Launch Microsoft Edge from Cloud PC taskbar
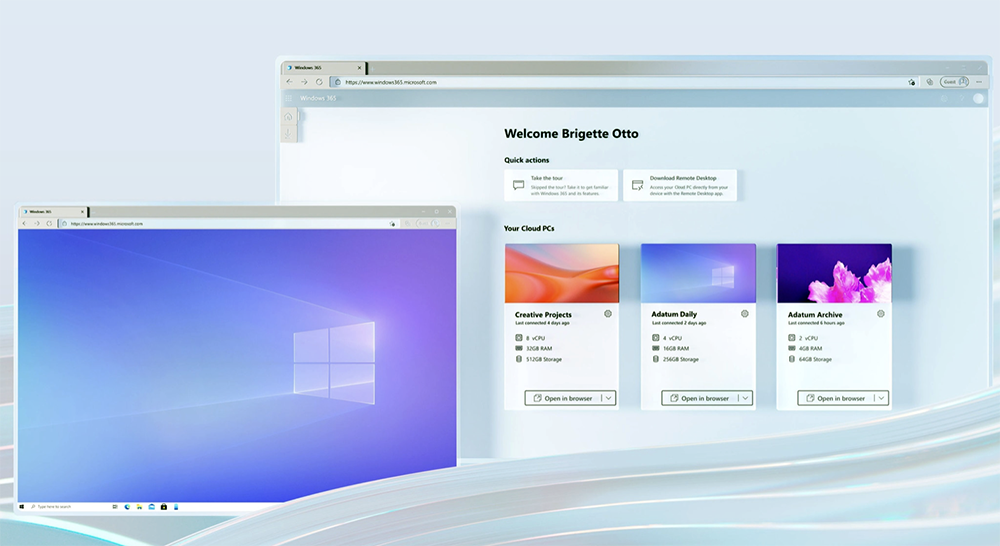 127,506
